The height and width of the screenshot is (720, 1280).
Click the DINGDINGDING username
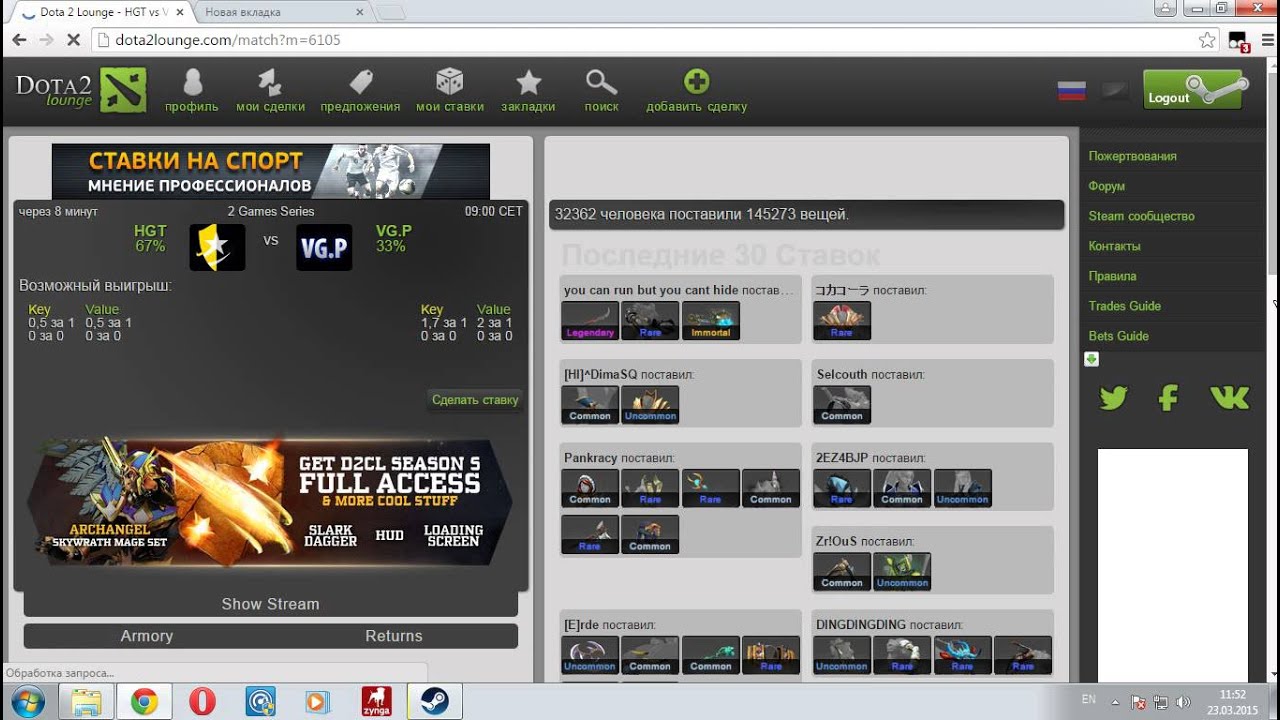click(x=861, y=625)
